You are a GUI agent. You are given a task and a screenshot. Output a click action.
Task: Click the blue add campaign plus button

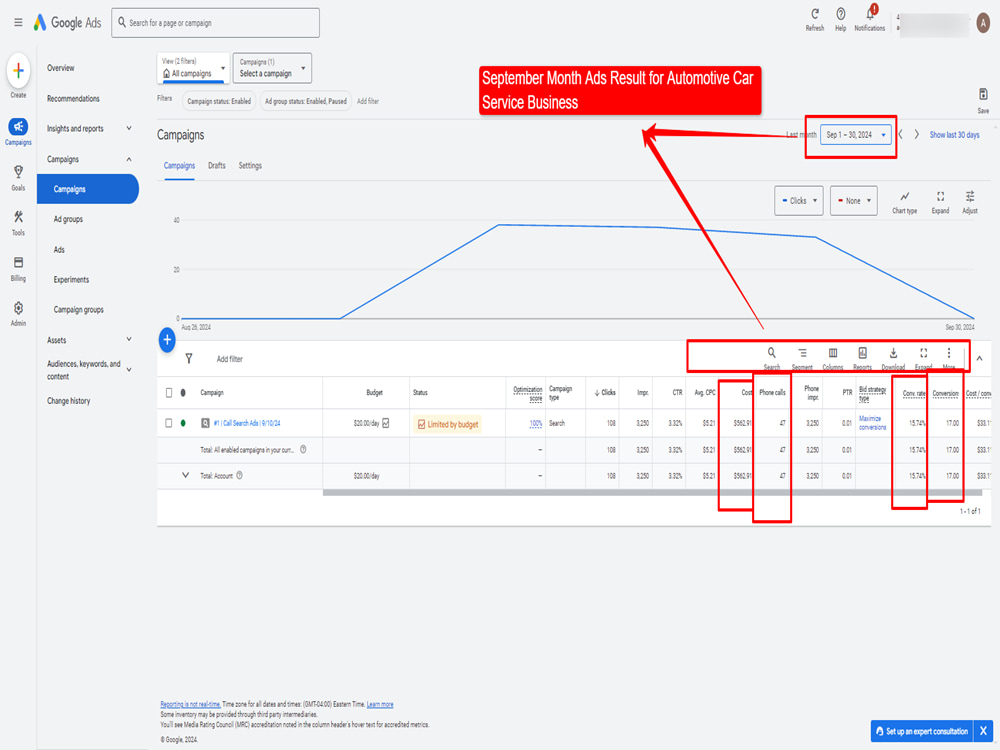click(167, 340)
